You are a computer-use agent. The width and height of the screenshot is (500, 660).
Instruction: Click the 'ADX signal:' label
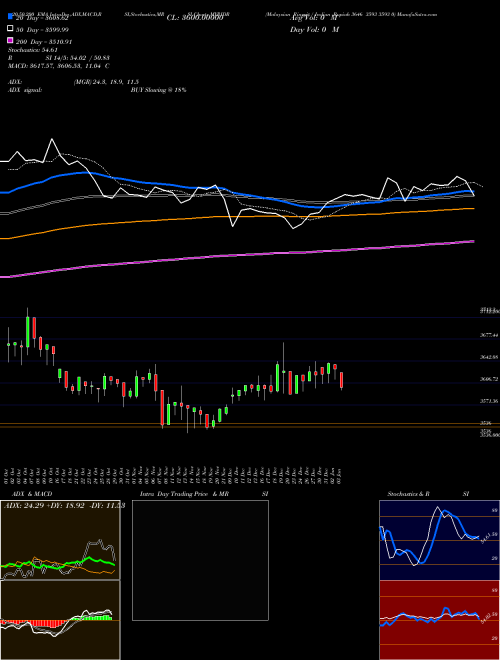pos(25,90)
